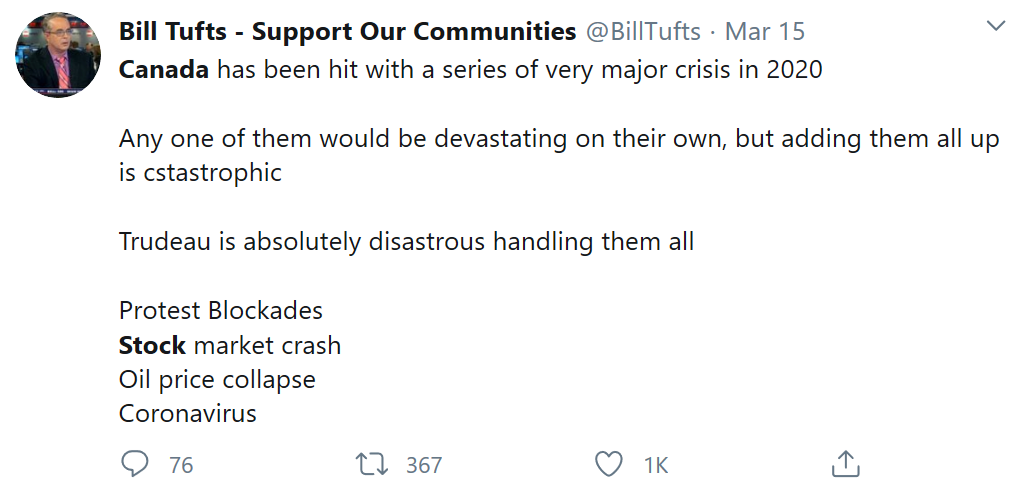Viewport: 1020px width, 492px height.
Task: Open Bill Tufts' profile picture
Action: (x=58, y=56)
